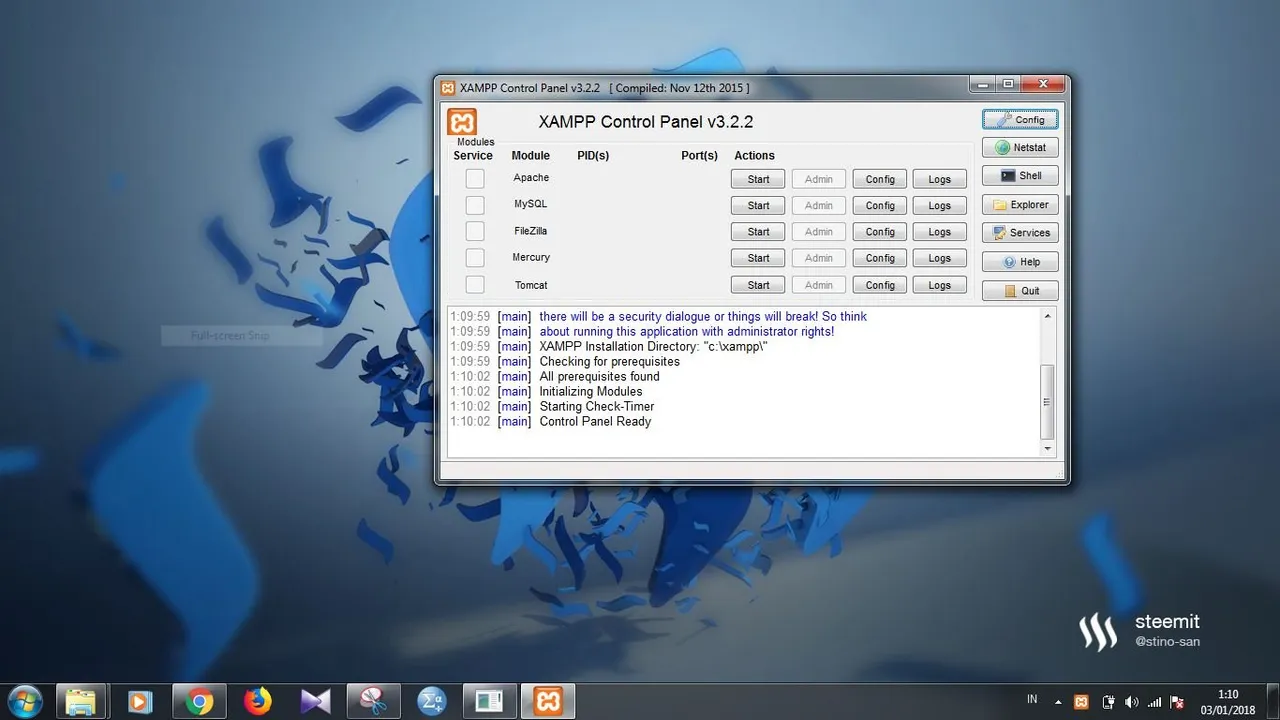
Task: Launch Google Chrome from the taskbar
Action: [x=198, y=701]
